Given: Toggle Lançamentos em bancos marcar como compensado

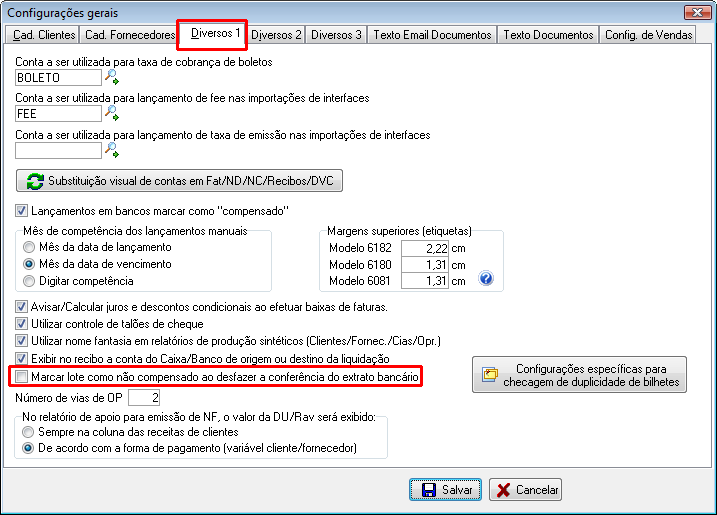Looking at the screenshot, I should pos(21,211).
